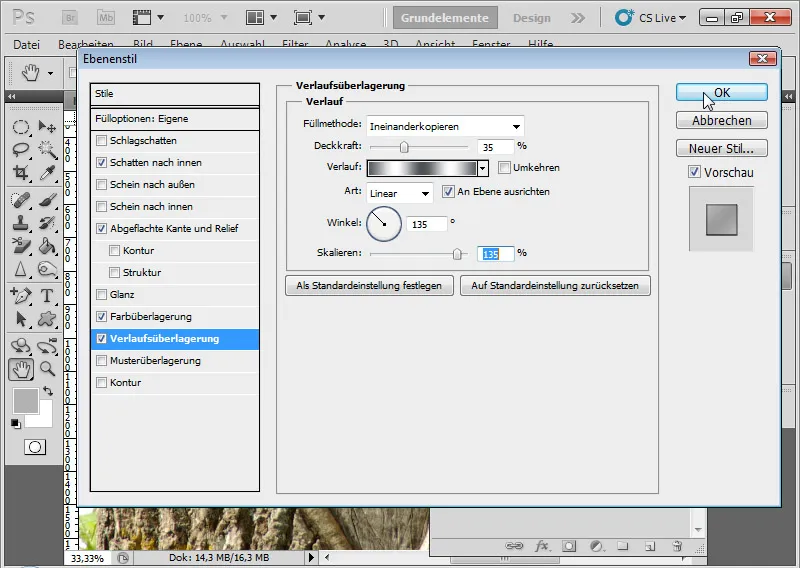This screenshot has height=568, width=800.
Task: Select the Clone Stamp tool
Action: point(20,223)
